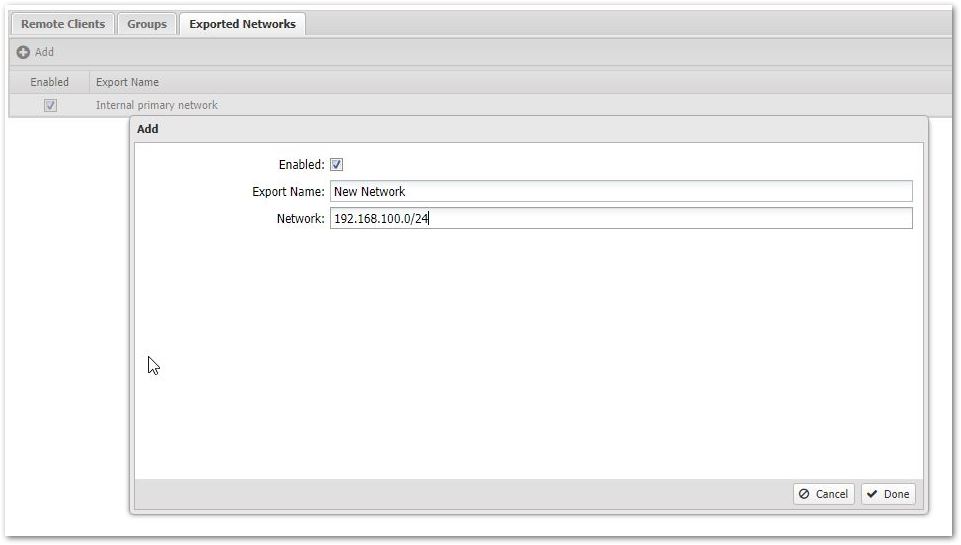Click the circle-slash icon on Cancel
Screen dimensions: 961x545
point(804,494)
